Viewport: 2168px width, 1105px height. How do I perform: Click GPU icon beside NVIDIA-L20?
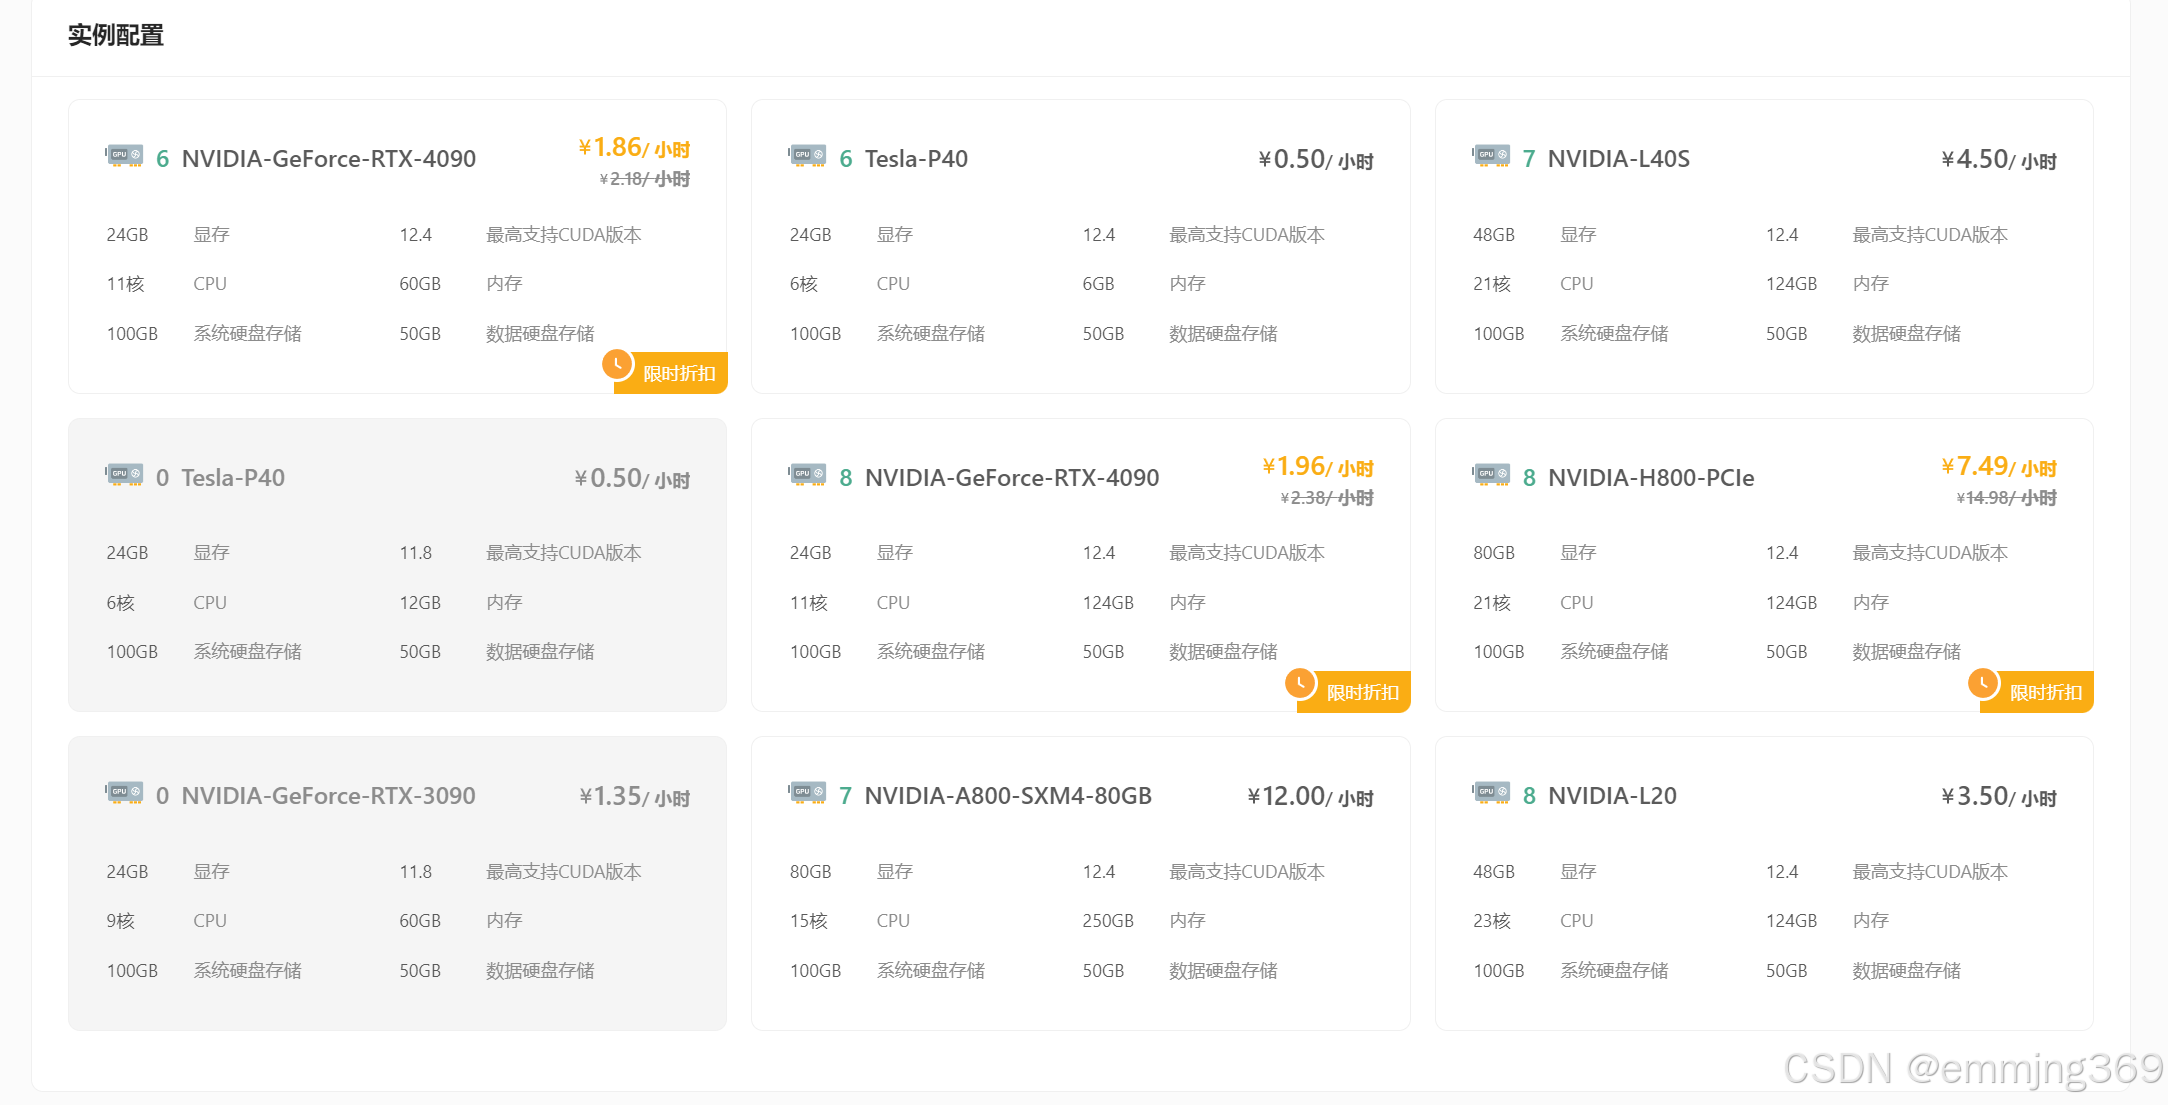click(x=1491, y=793)
